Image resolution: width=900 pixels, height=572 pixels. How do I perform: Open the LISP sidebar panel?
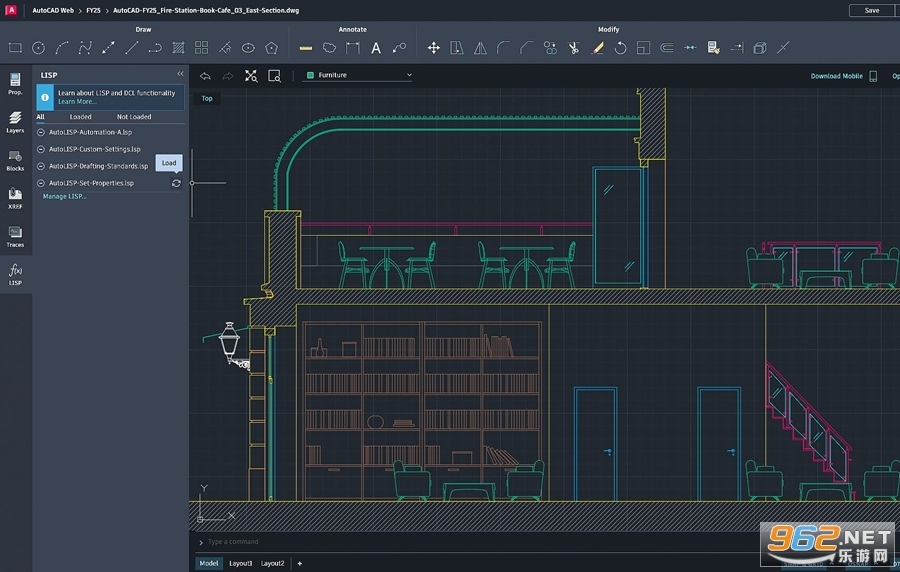point(15,274)
